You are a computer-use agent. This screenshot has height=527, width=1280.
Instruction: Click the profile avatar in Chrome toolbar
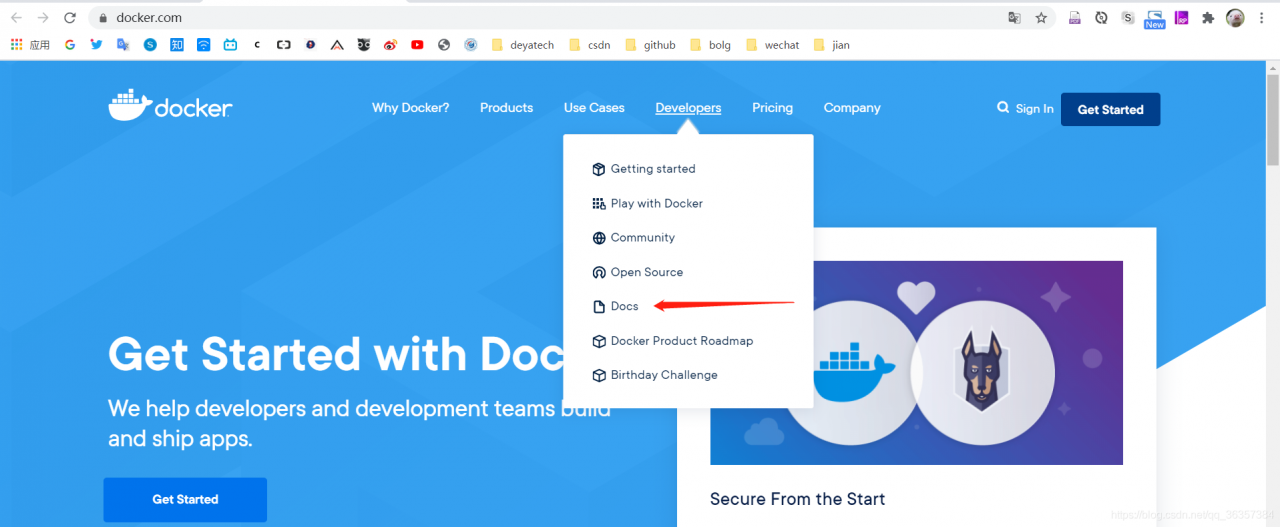(1235, 18)
